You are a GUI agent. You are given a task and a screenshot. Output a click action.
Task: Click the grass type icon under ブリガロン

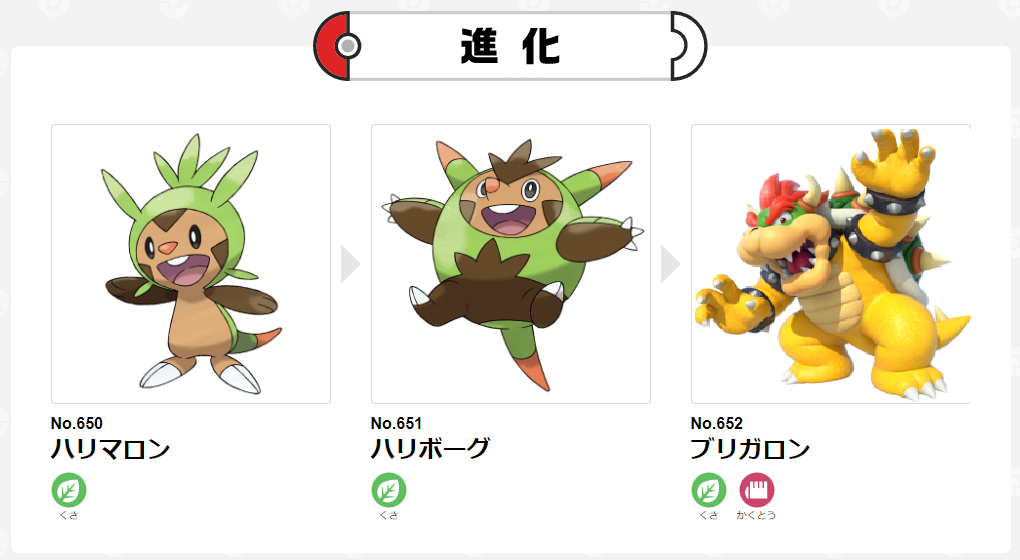(x=709, y=490)
